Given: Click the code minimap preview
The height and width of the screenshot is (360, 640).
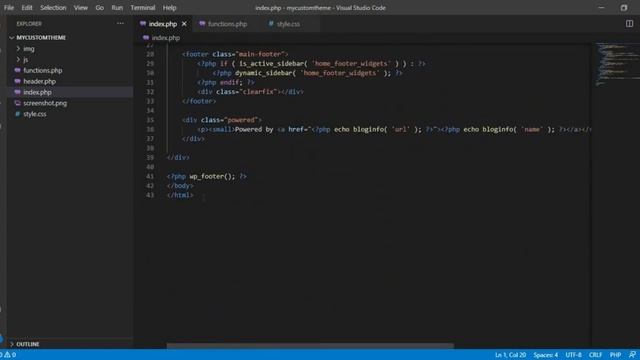Looking at the screenshot, I should tap(617, 64).
